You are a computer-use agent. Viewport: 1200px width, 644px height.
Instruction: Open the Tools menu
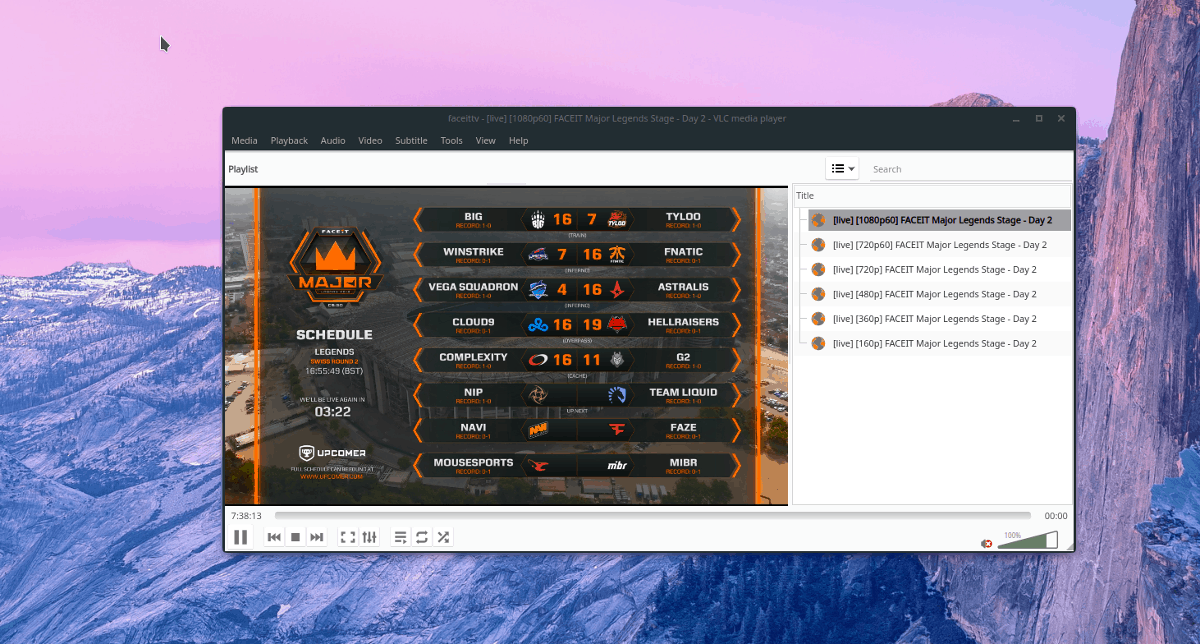point(451,140)
